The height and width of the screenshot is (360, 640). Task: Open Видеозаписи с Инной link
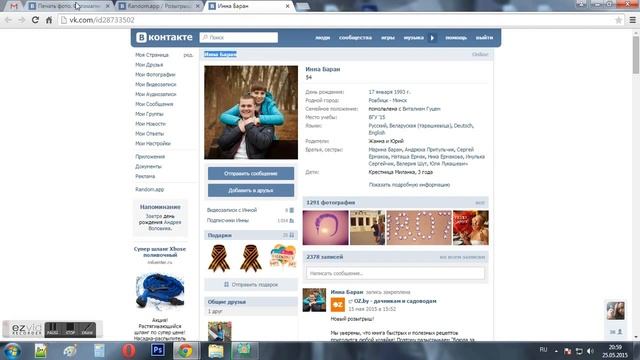click(x=232, y=210)
